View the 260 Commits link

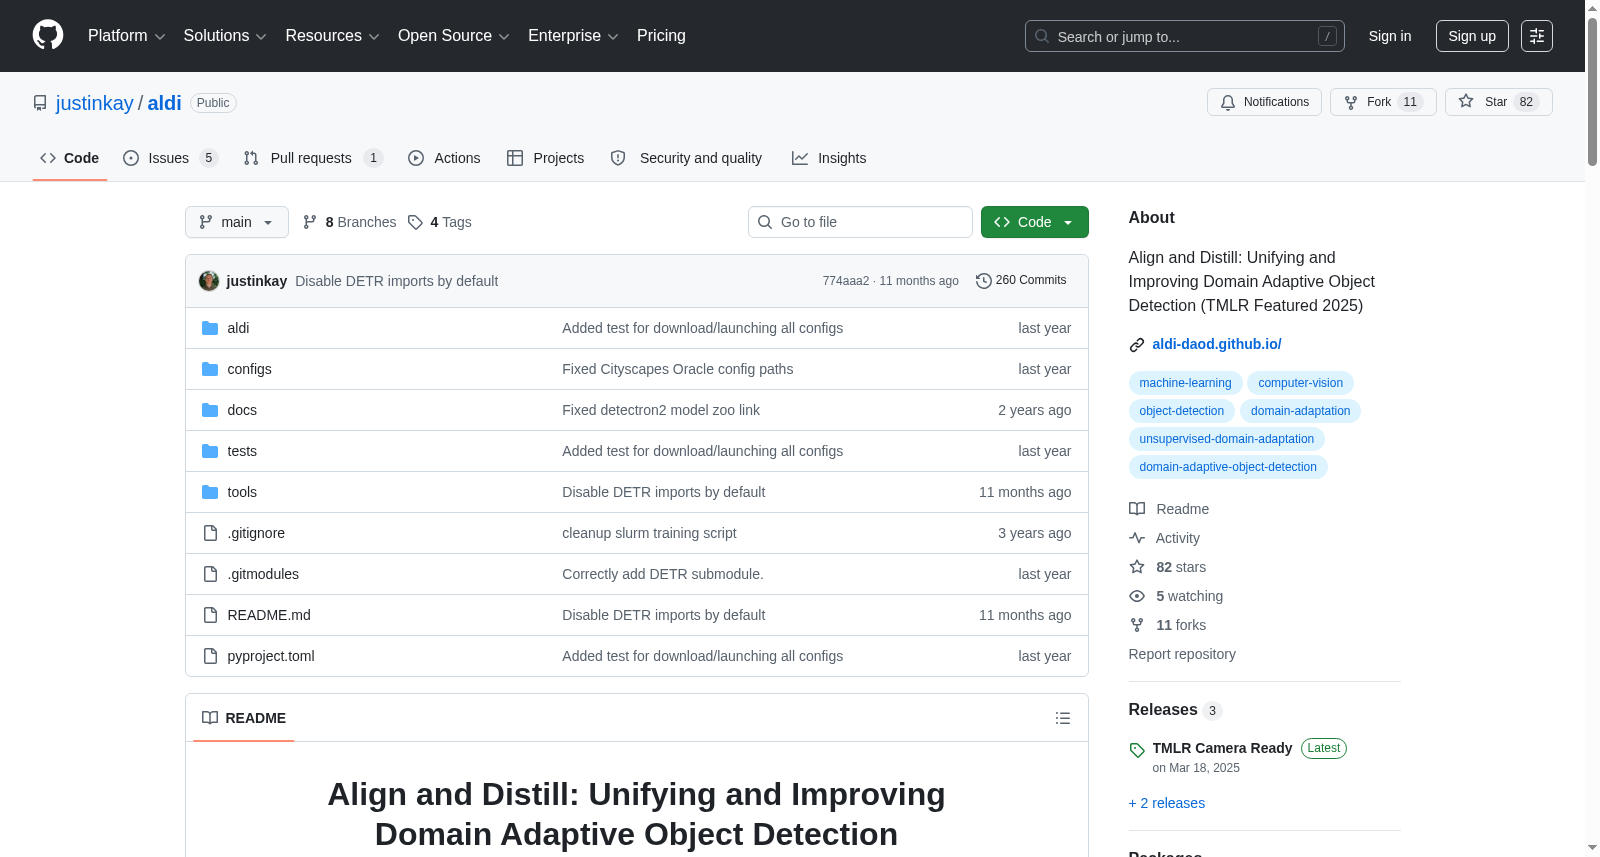coord(1021,281)
